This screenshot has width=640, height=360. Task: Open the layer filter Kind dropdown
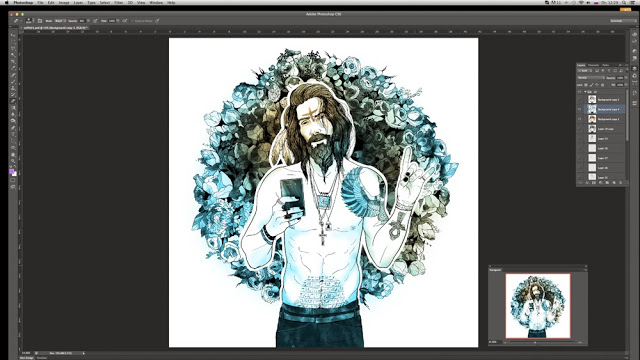click(x=584, y=71)
